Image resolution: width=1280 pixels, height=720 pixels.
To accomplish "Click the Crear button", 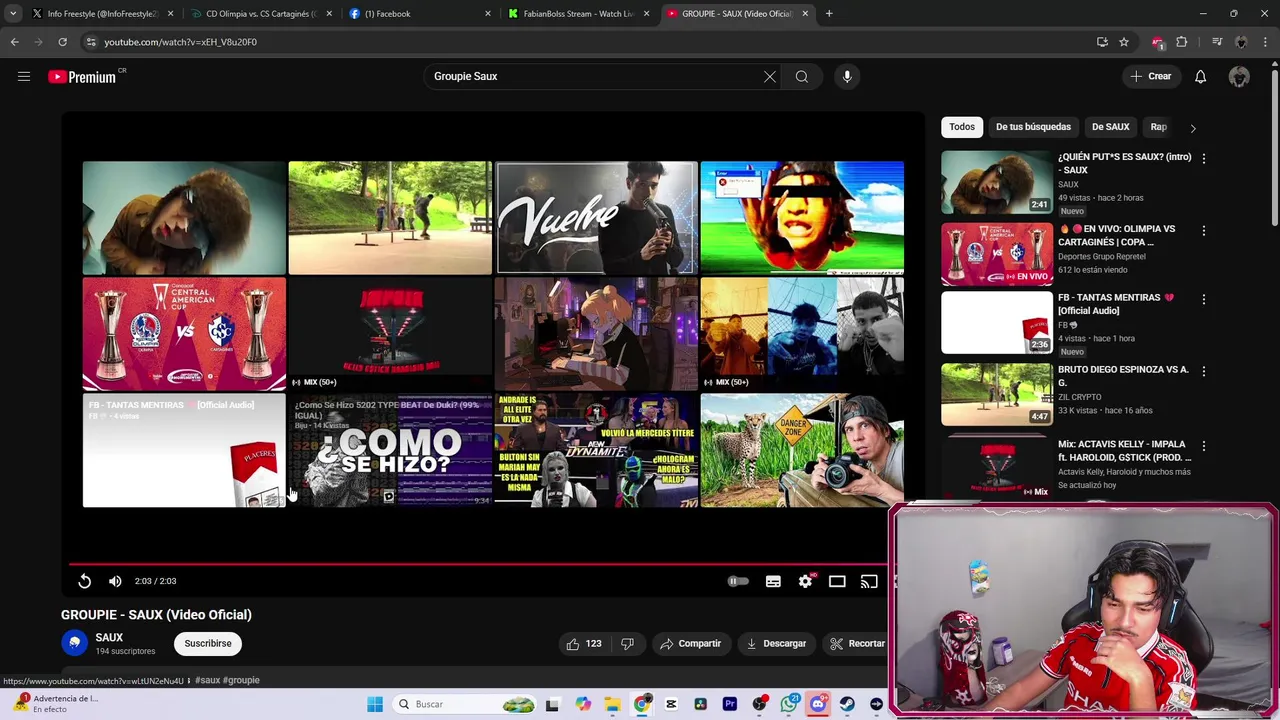I will 1150,76.
